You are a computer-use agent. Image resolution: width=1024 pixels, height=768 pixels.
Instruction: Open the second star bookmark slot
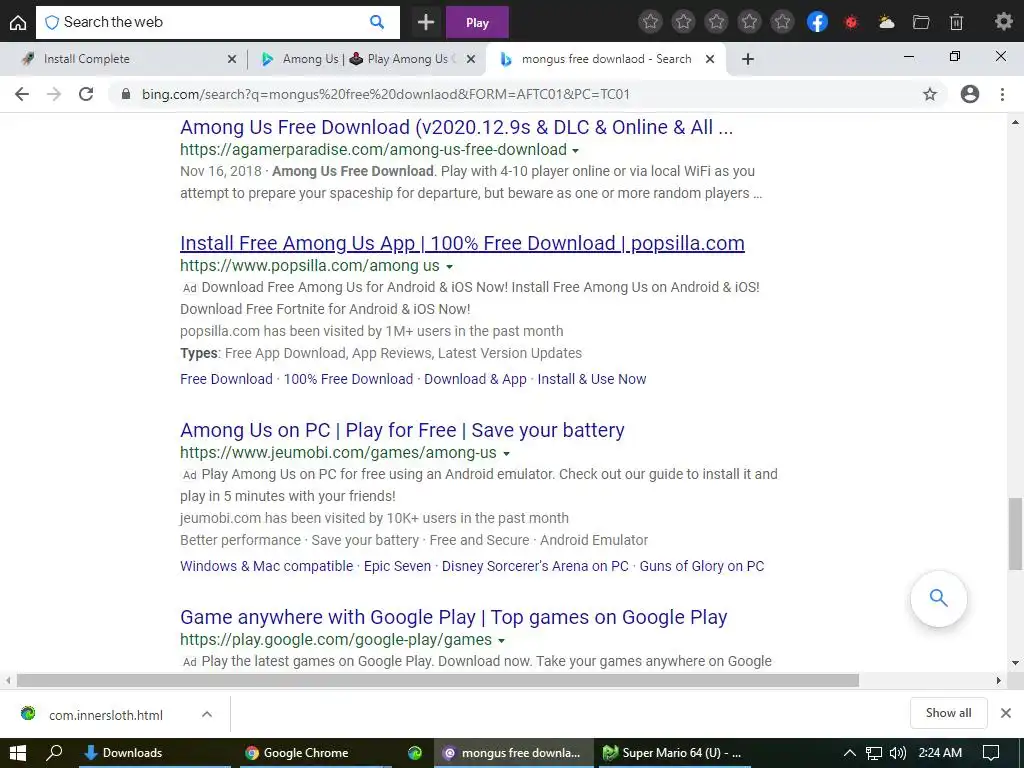[683, 22]
